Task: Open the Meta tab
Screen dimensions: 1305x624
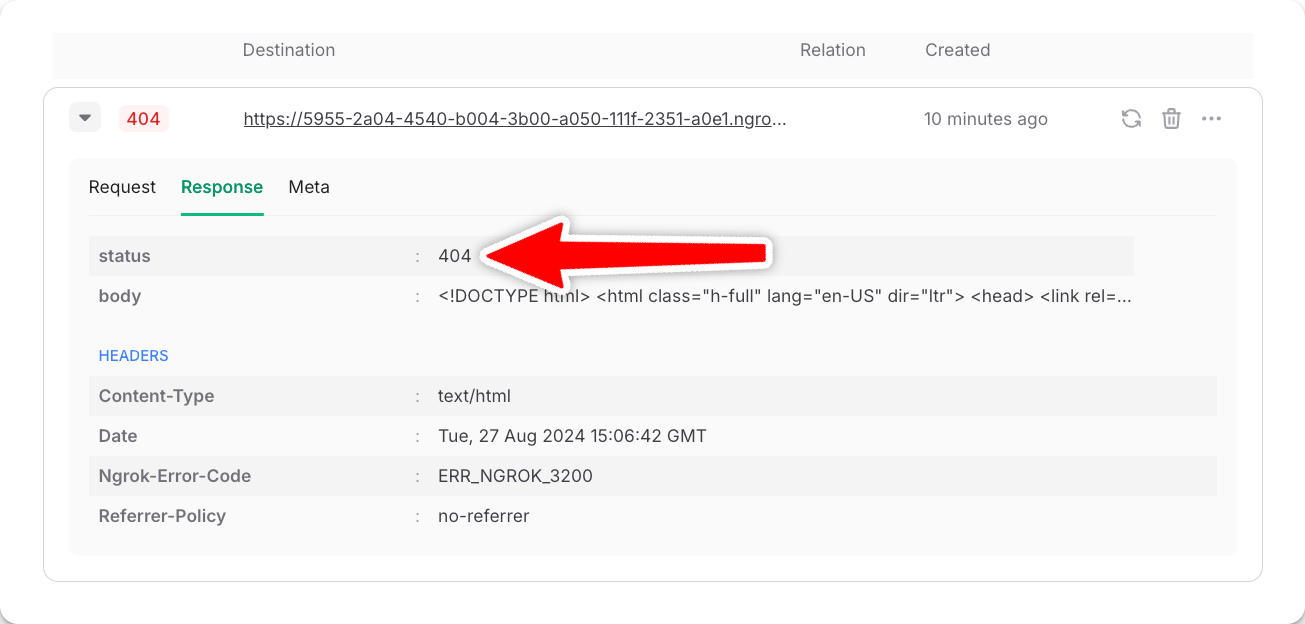Action: coord(309,187)
